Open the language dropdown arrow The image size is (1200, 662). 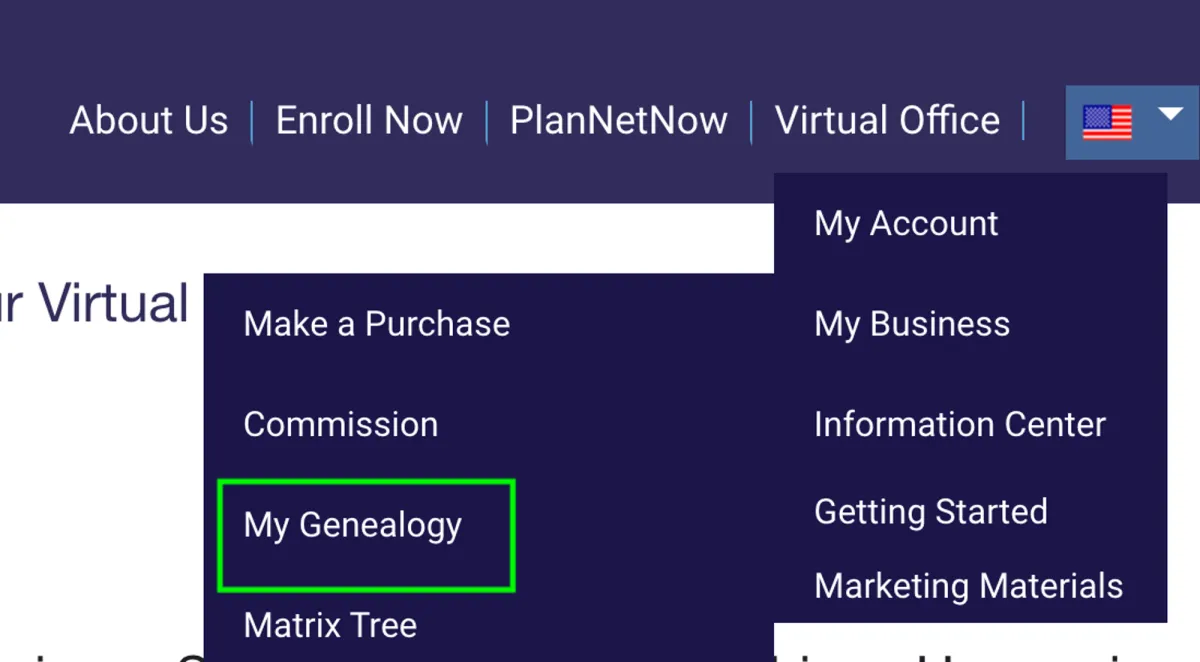pos(1170,115)
